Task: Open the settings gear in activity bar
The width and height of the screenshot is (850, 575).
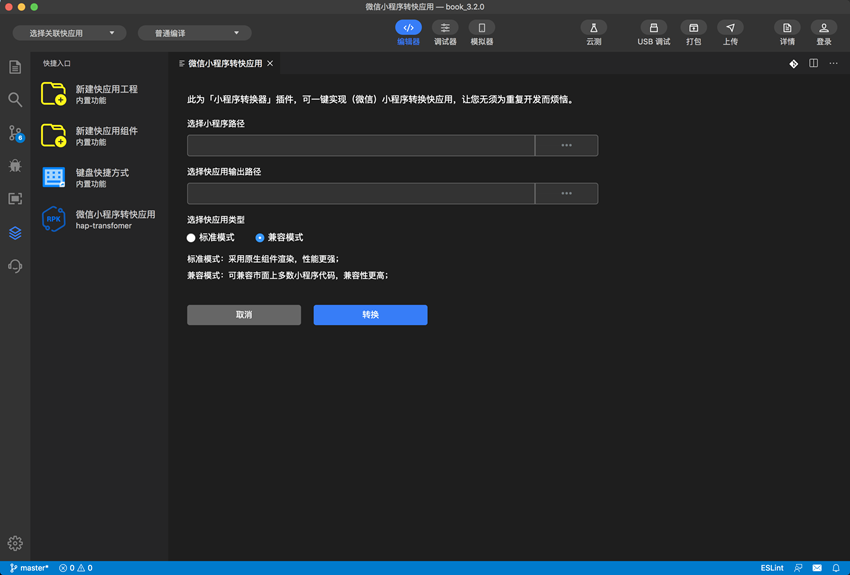Action: coord(15,543)
